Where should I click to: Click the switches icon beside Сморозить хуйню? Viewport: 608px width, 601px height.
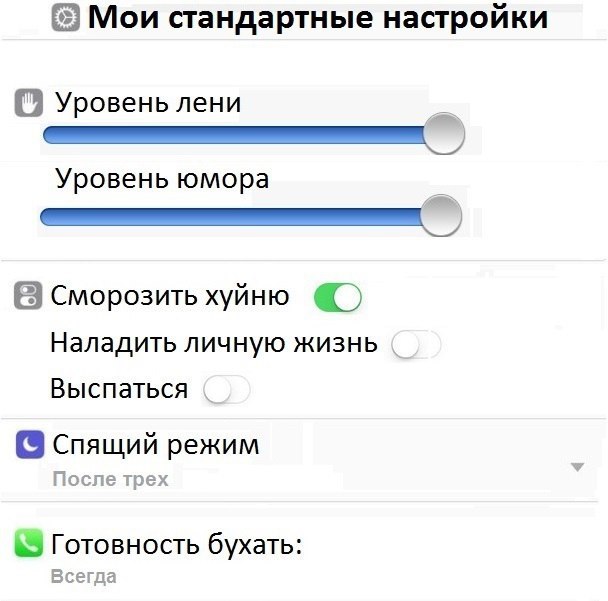(x=29, y=297)
